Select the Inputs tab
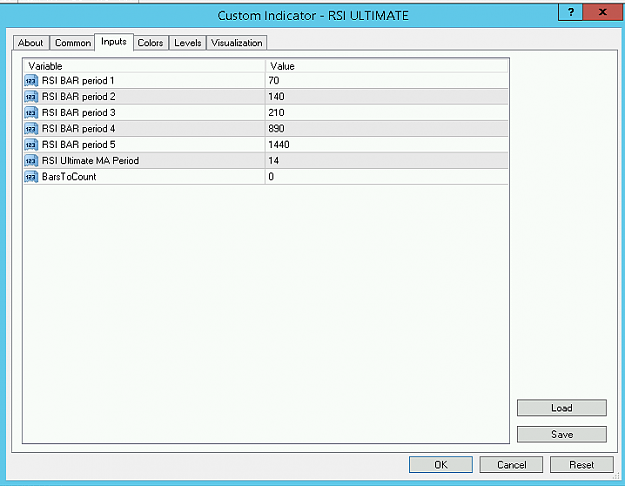 click(x=114, y=42)
